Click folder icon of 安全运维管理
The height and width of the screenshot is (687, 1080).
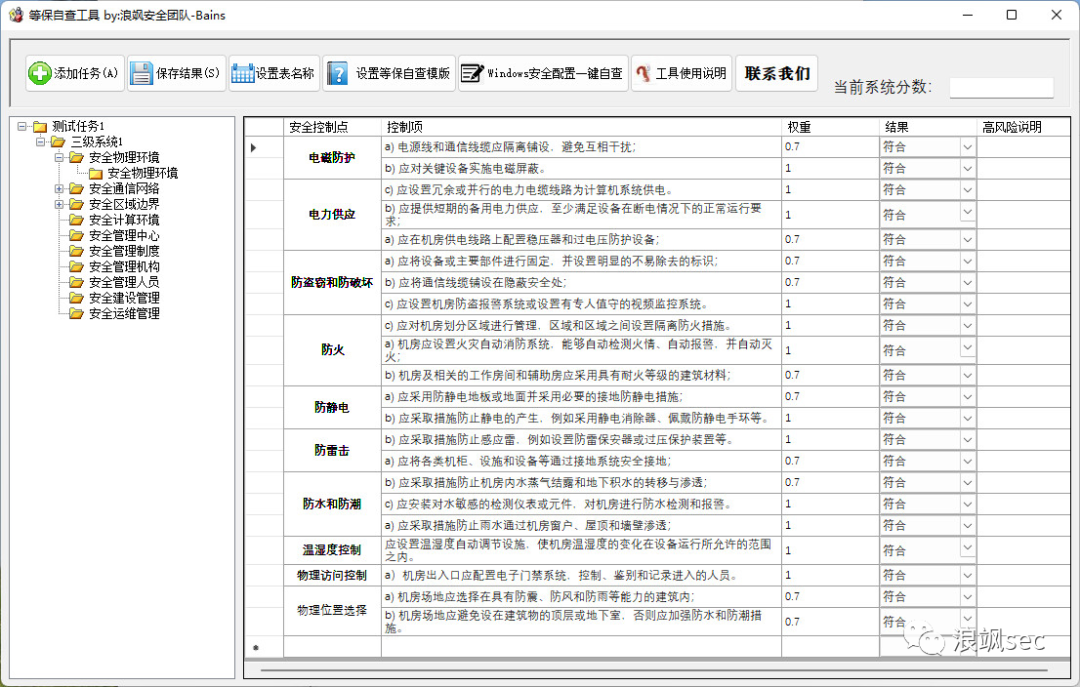point(76,314)
